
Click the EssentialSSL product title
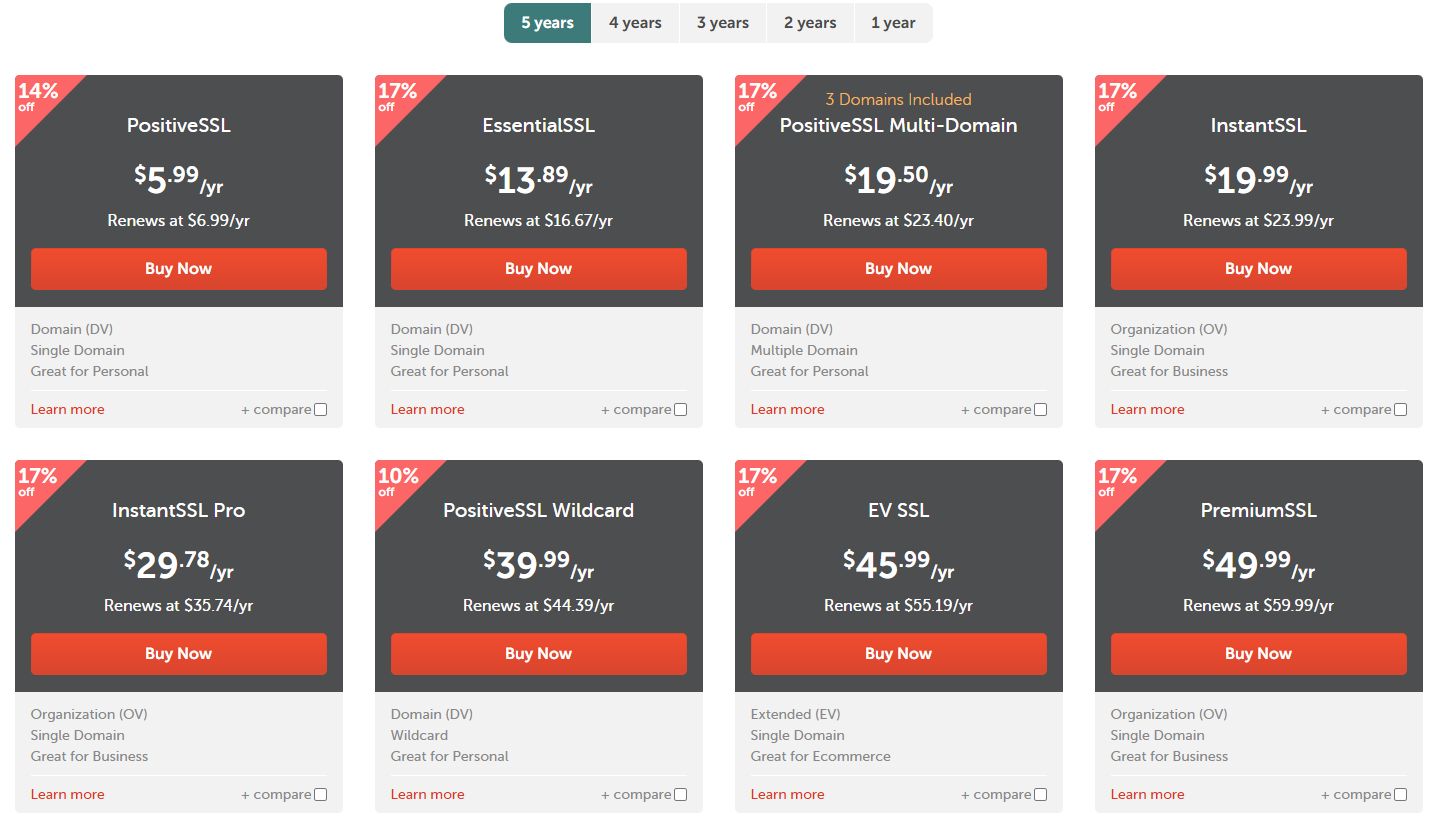point(539,125)
